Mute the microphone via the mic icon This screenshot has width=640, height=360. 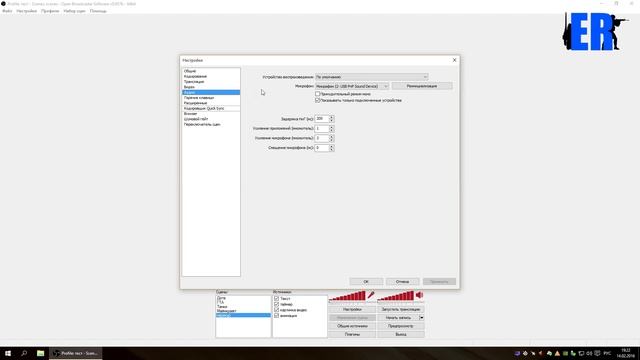click(x=371, y=295)
